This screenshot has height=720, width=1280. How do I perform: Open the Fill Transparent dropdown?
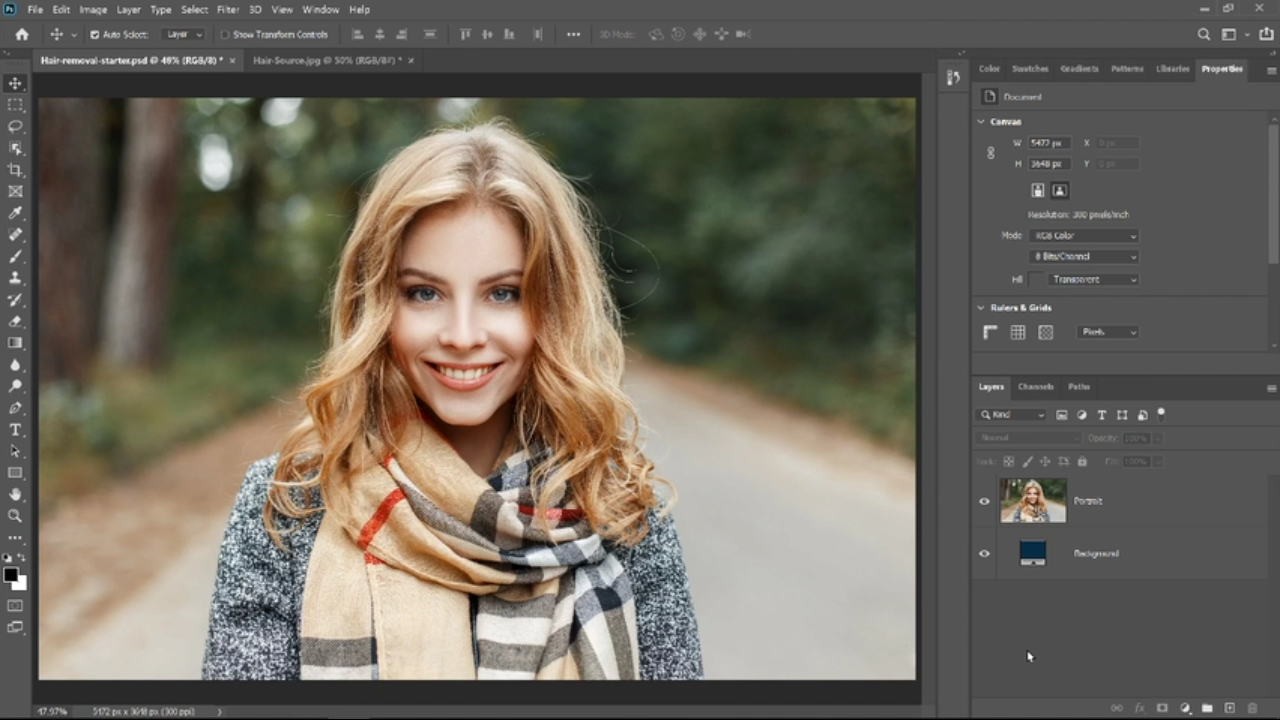tap(1094, 279)
